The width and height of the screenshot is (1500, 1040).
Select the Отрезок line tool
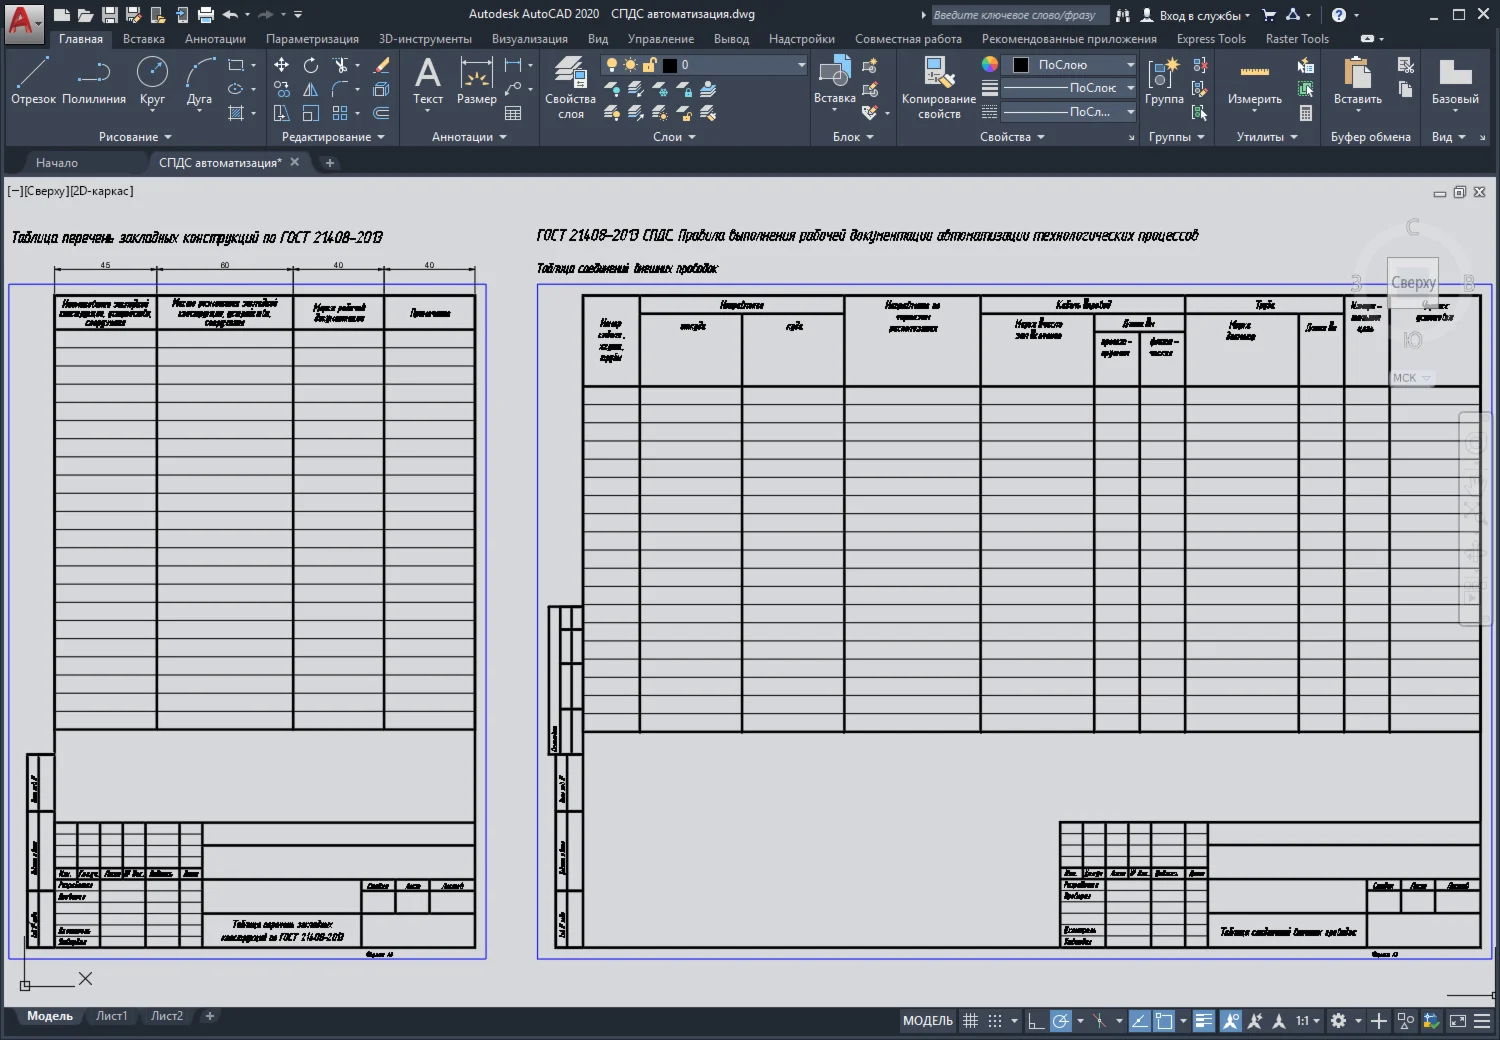pyautogui.click(x=33, y=80)
